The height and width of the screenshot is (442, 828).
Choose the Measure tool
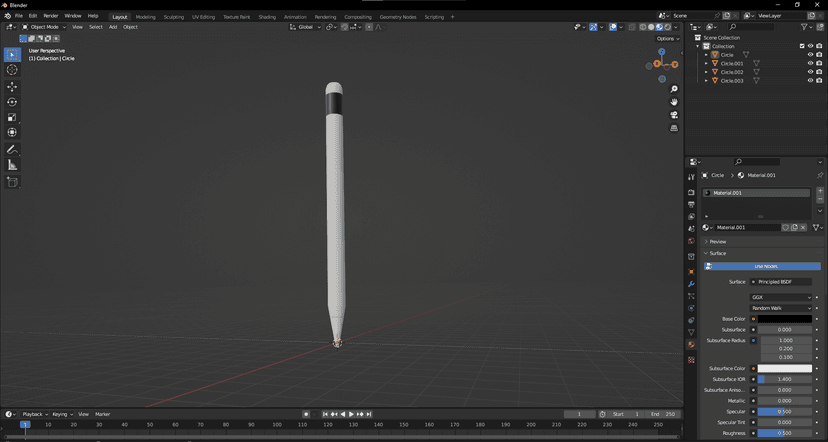coord(12,165)
